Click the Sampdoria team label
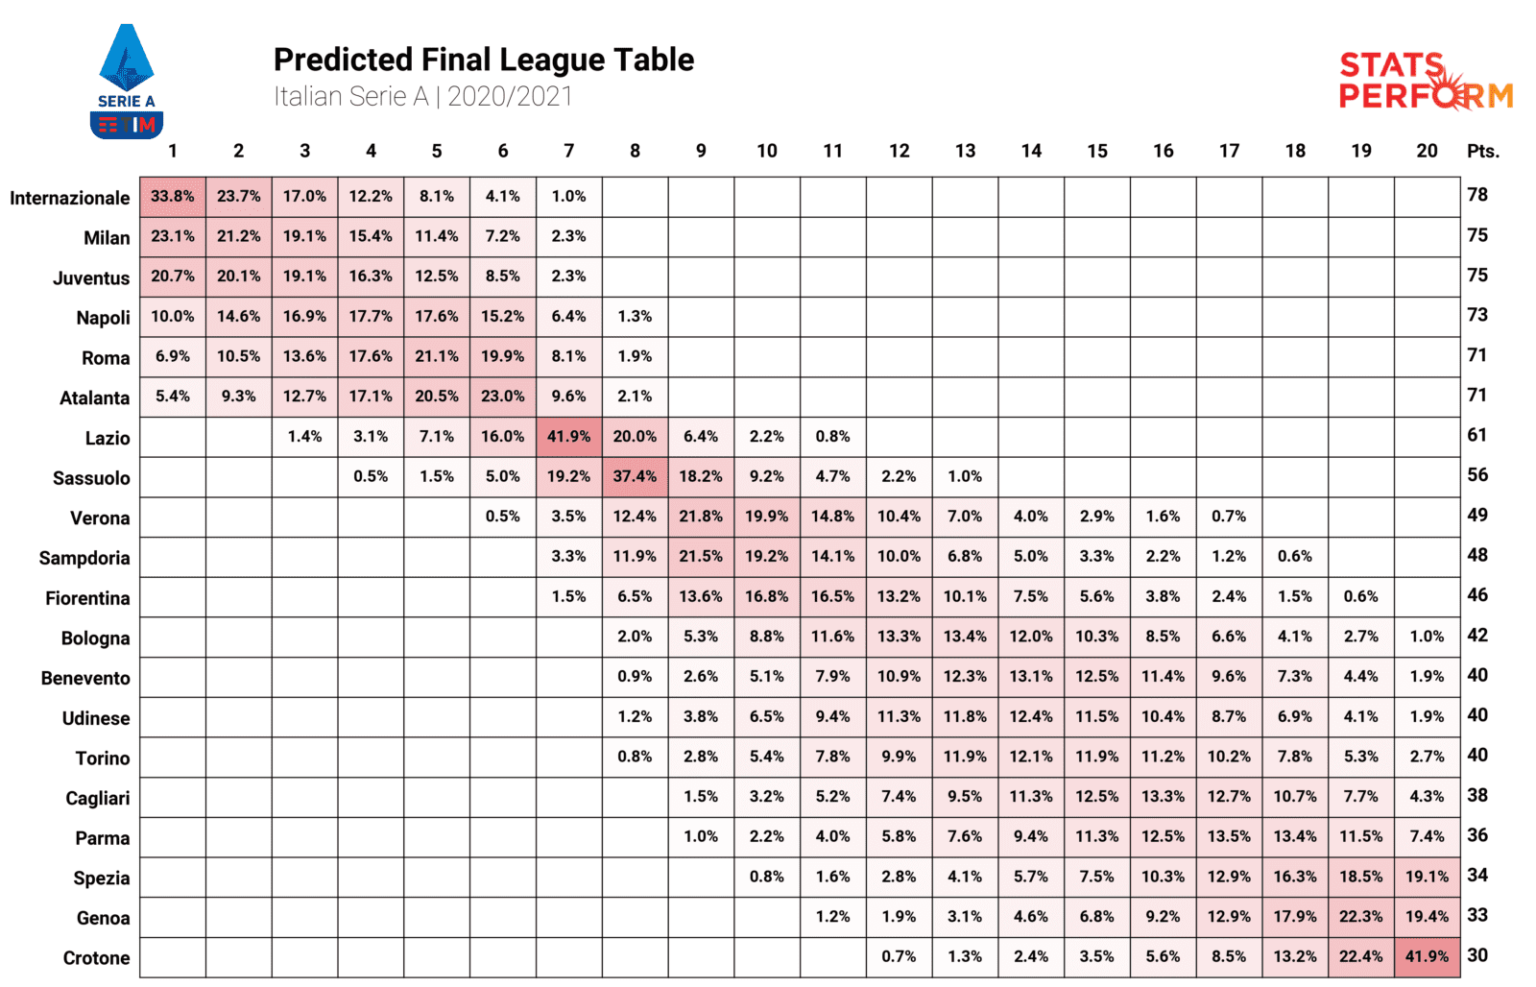The image size is (1536, 987). (x=84, y=558)
